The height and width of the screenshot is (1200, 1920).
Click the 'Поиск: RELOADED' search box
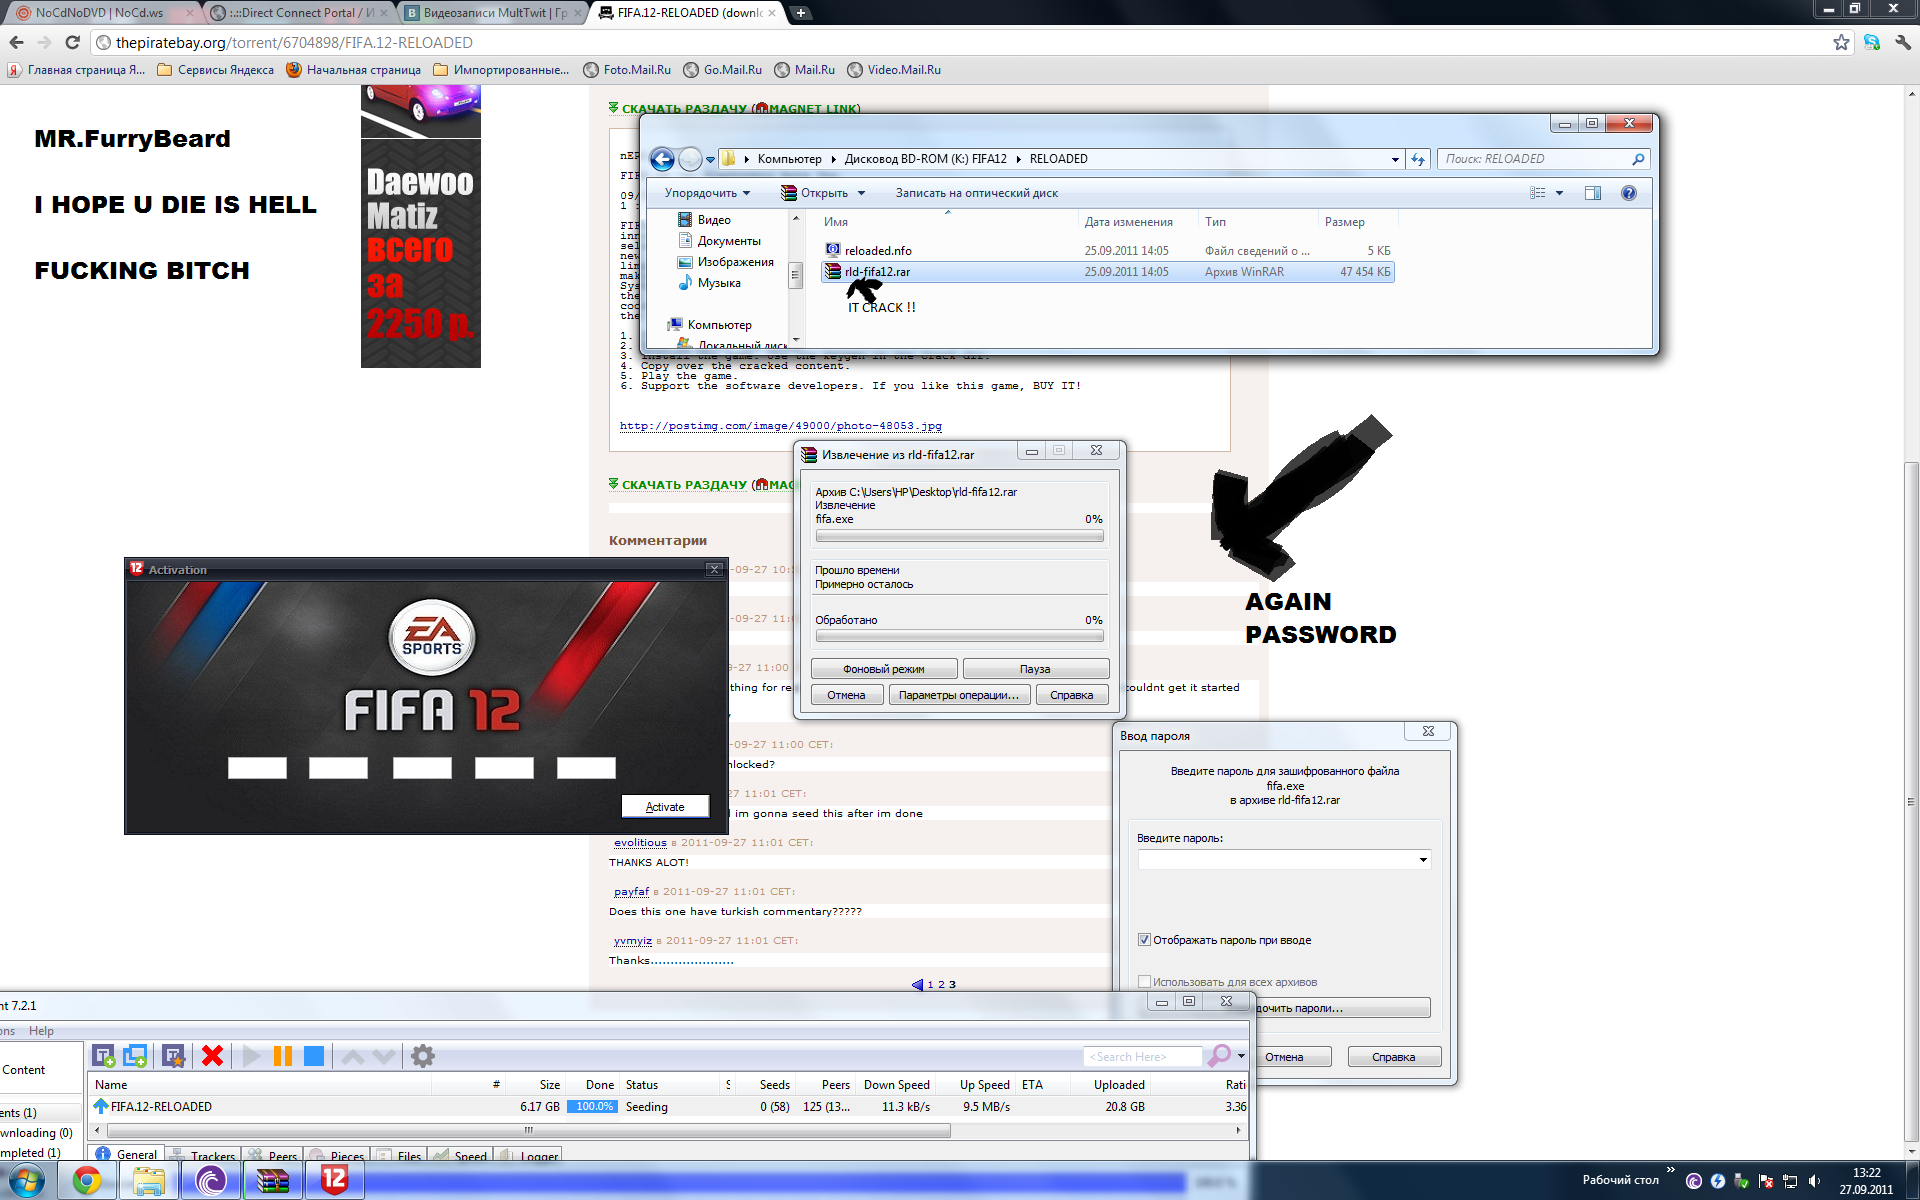1542,159
